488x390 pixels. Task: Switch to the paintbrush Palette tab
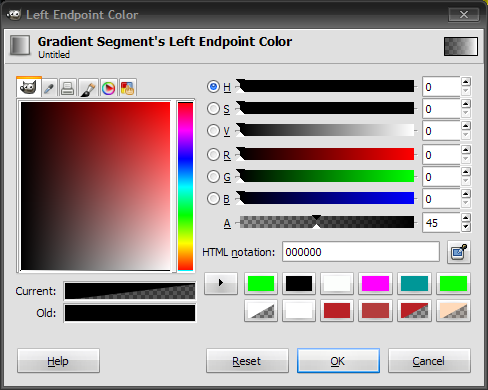coord(88,88)
